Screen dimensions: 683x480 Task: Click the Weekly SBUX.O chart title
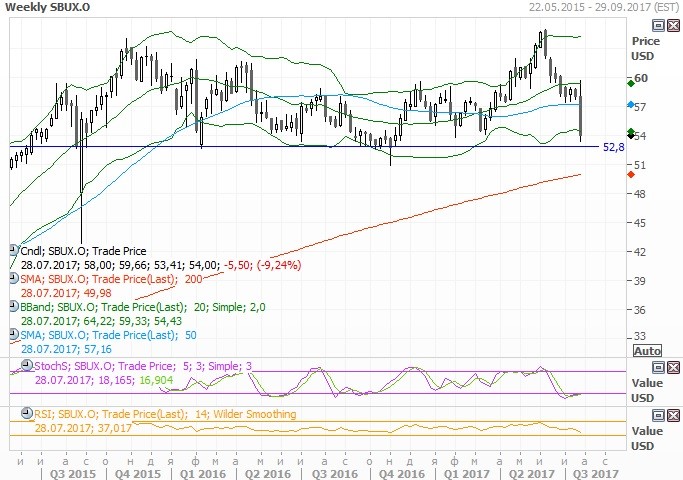point(47,7)
